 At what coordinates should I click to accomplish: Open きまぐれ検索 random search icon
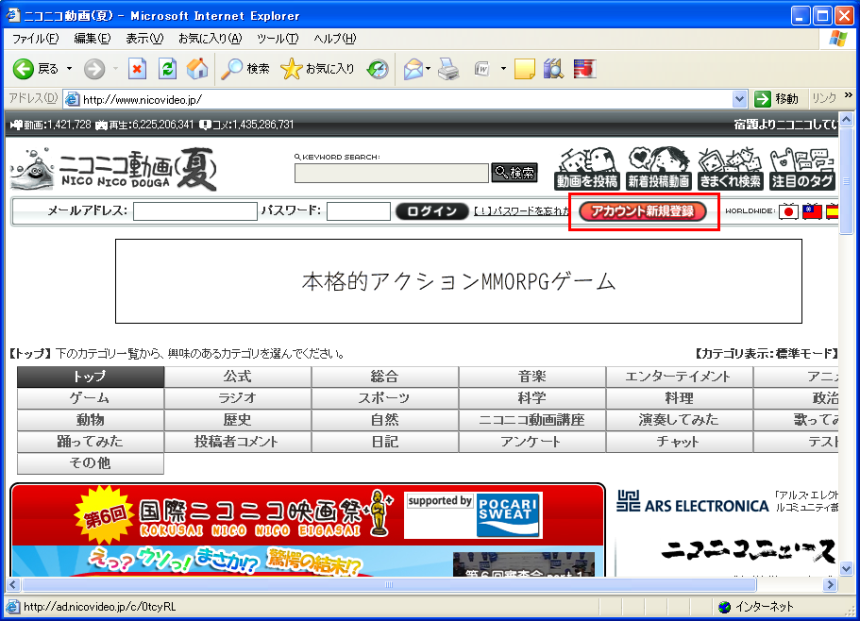click(730, 169)
